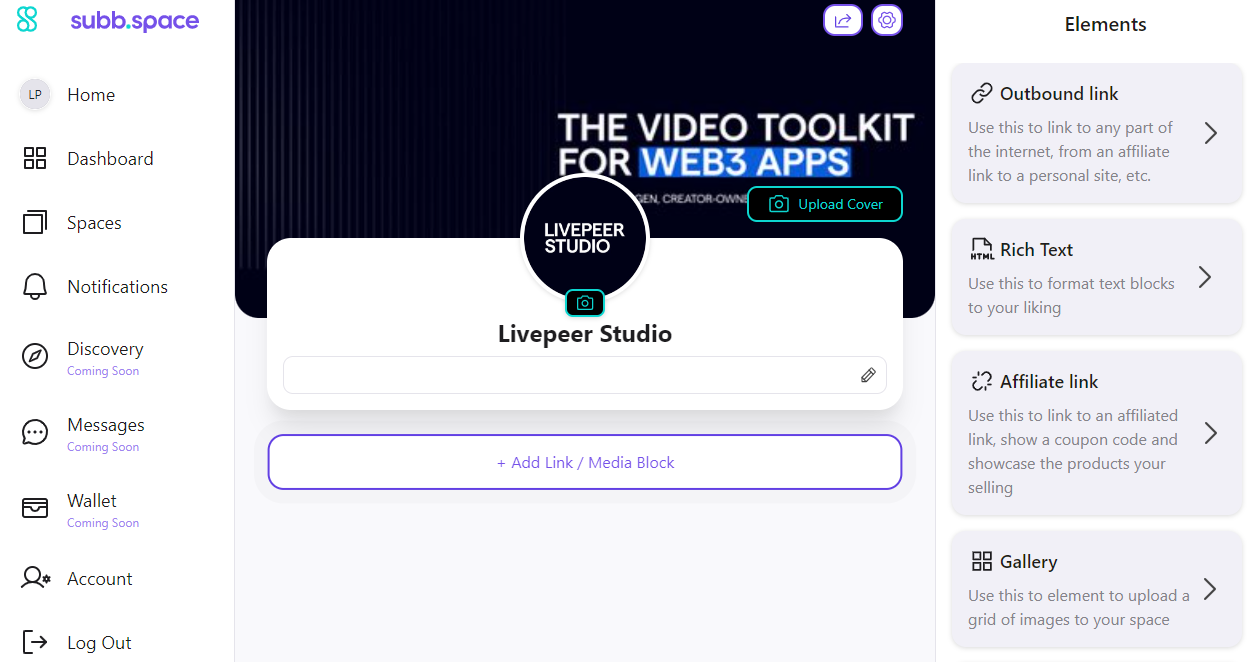Image resolution: width=1253 pixels, height=662 pixels.
Task: Click the Wallet icon in sidebar
Action: click(35, 508)
